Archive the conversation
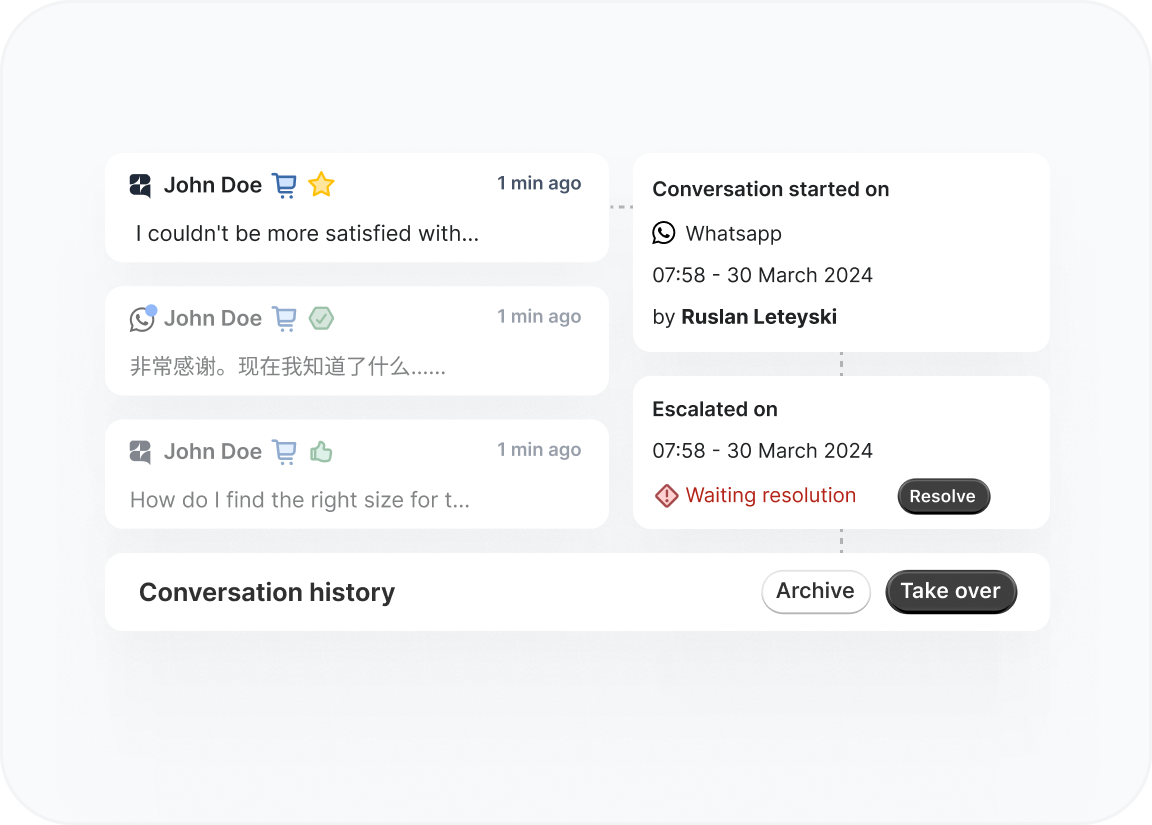Image resolution: width=1152 pixels, height=825 pixels. [x=815, y=591]
